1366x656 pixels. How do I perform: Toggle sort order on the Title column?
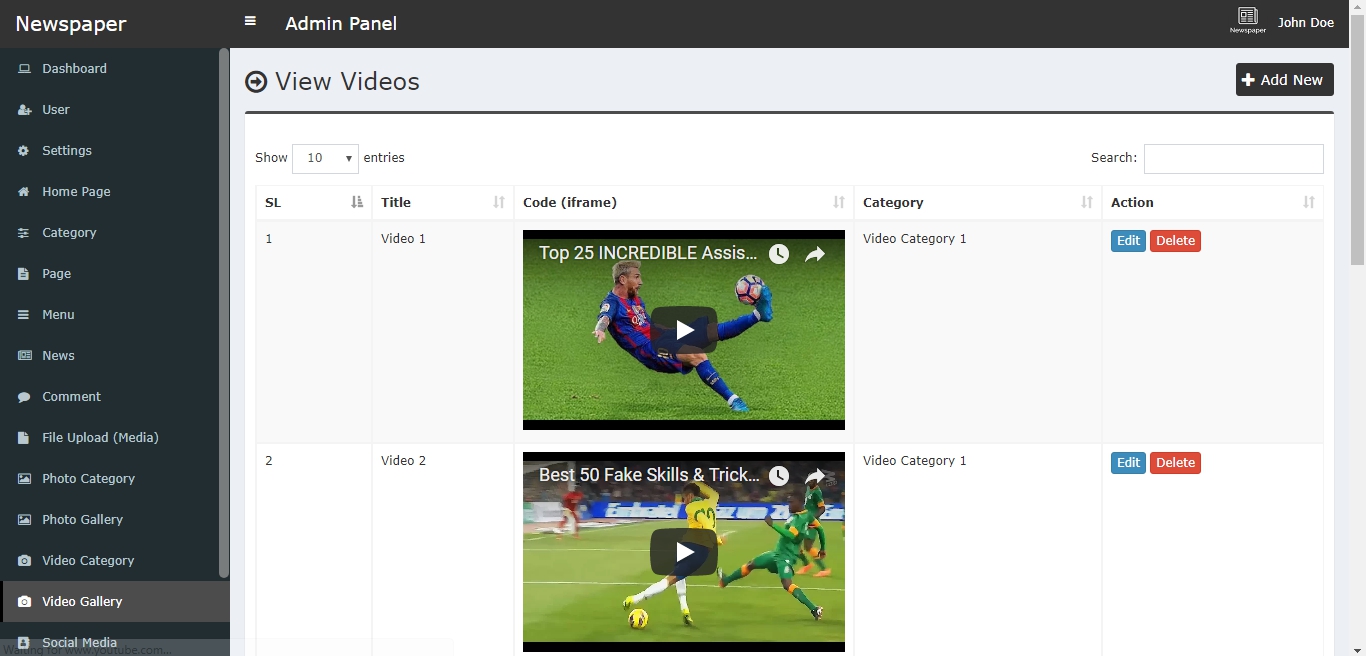pyautogui.click(x=499, y=202)
